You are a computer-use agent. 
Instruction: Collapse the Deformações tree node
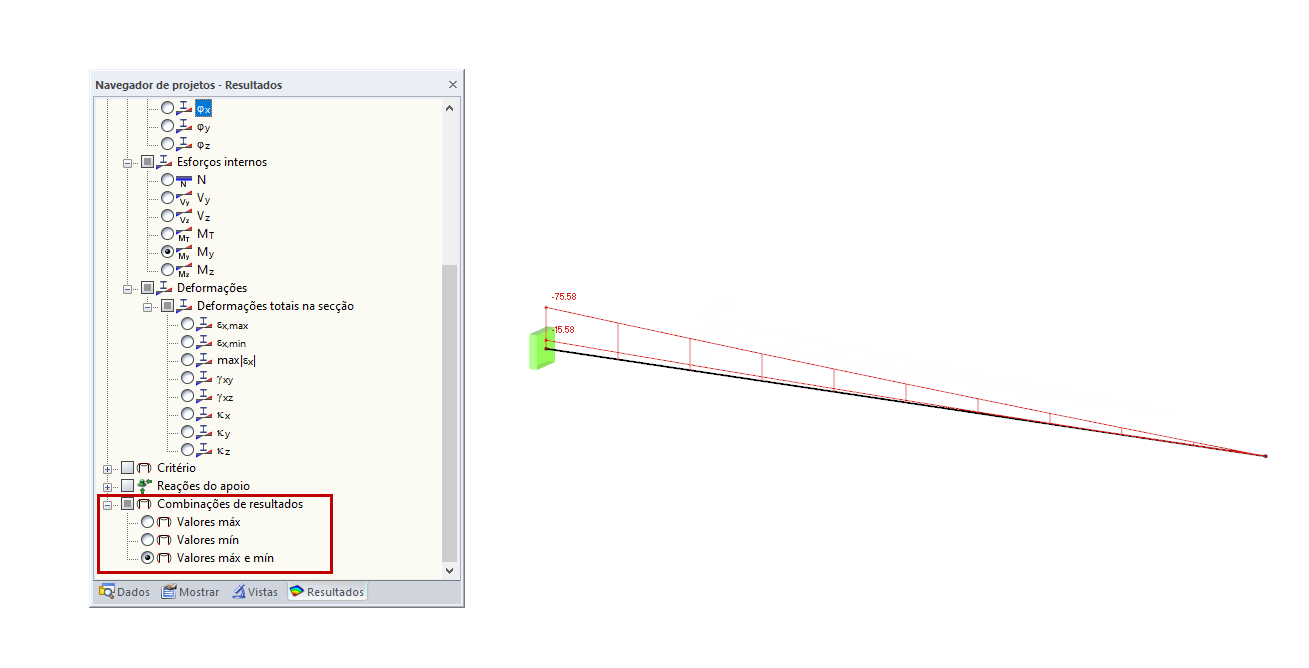[128, 288]
